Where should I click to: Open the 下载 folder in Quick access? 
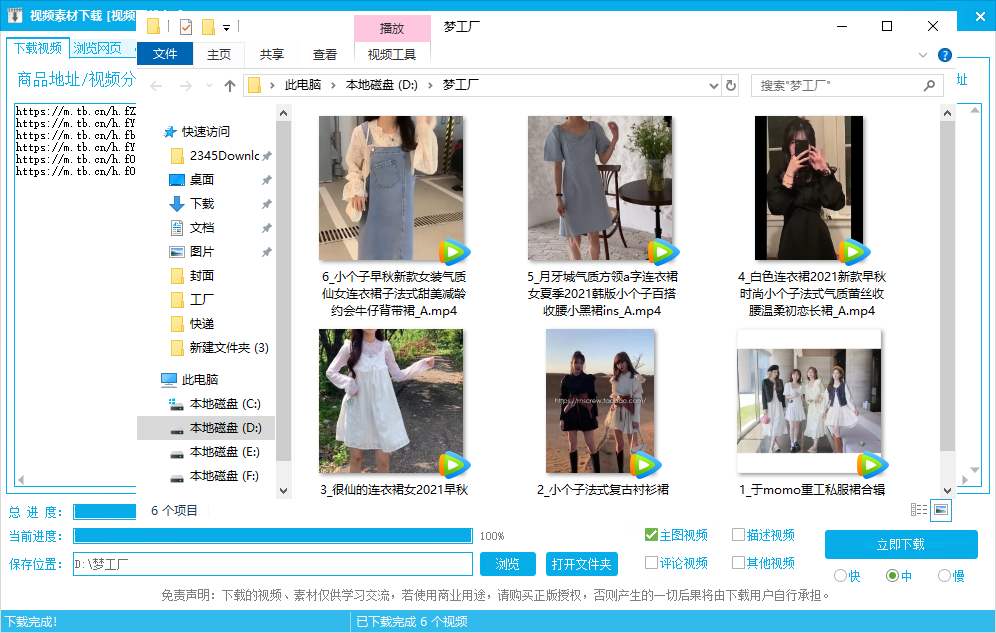[x=202, y=204]
